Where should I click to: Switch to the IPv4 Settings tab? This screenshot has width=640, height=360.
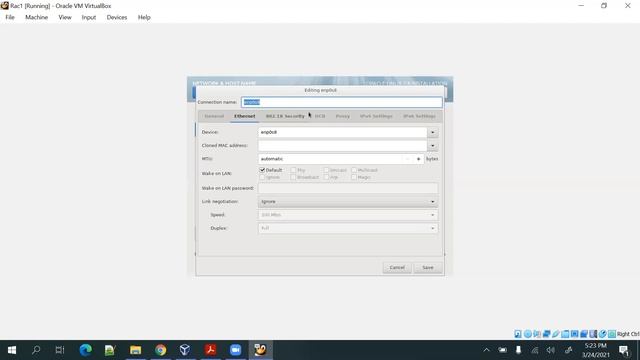376,116
